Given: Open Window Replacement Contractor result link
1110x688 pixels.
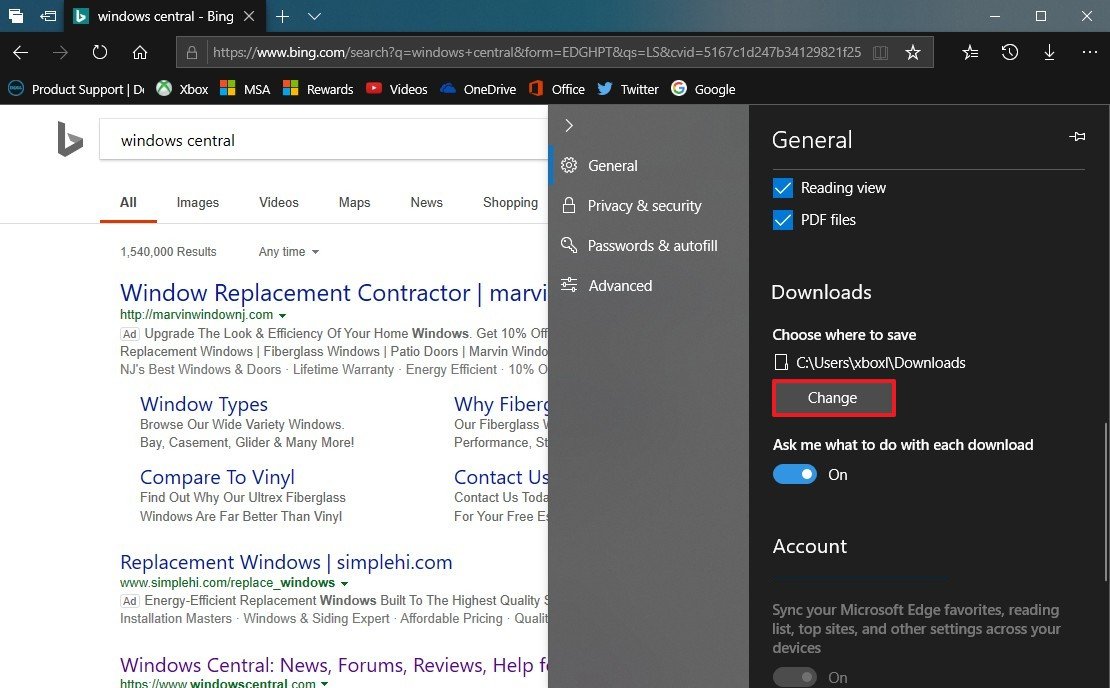Looking at the screenshot, I should (333, 293).
